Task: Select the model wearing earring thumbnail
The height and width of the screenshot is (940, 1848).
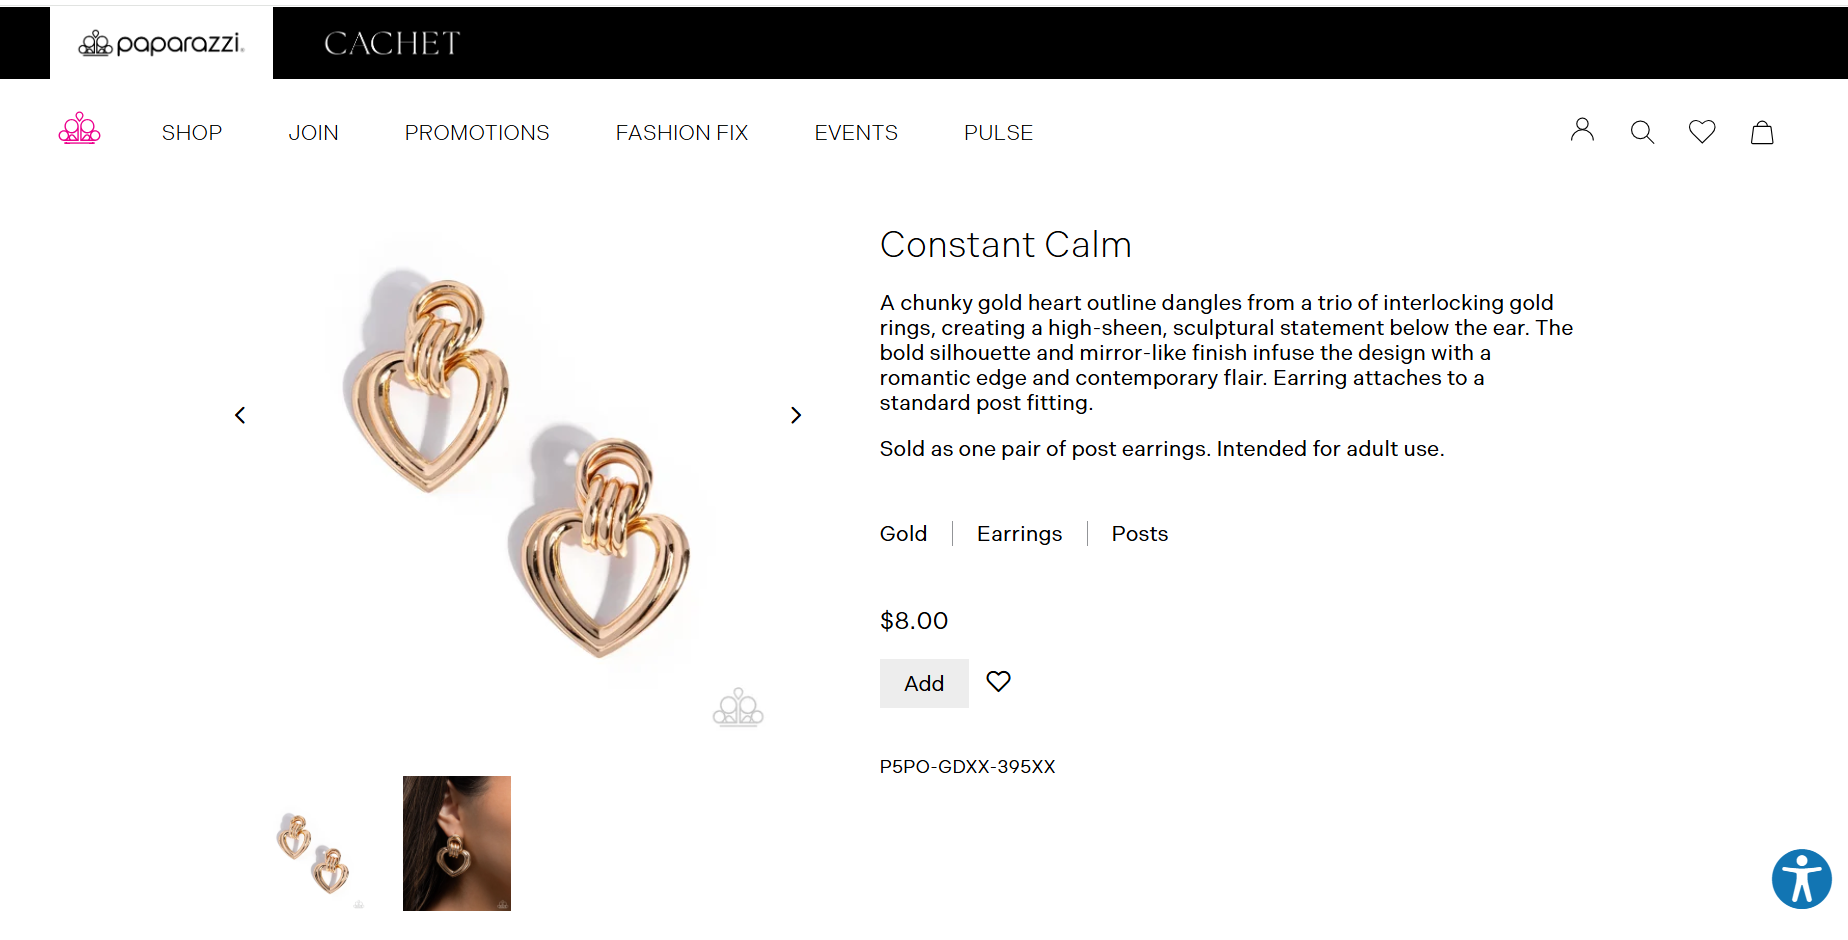Action: [x=457, y=843]
